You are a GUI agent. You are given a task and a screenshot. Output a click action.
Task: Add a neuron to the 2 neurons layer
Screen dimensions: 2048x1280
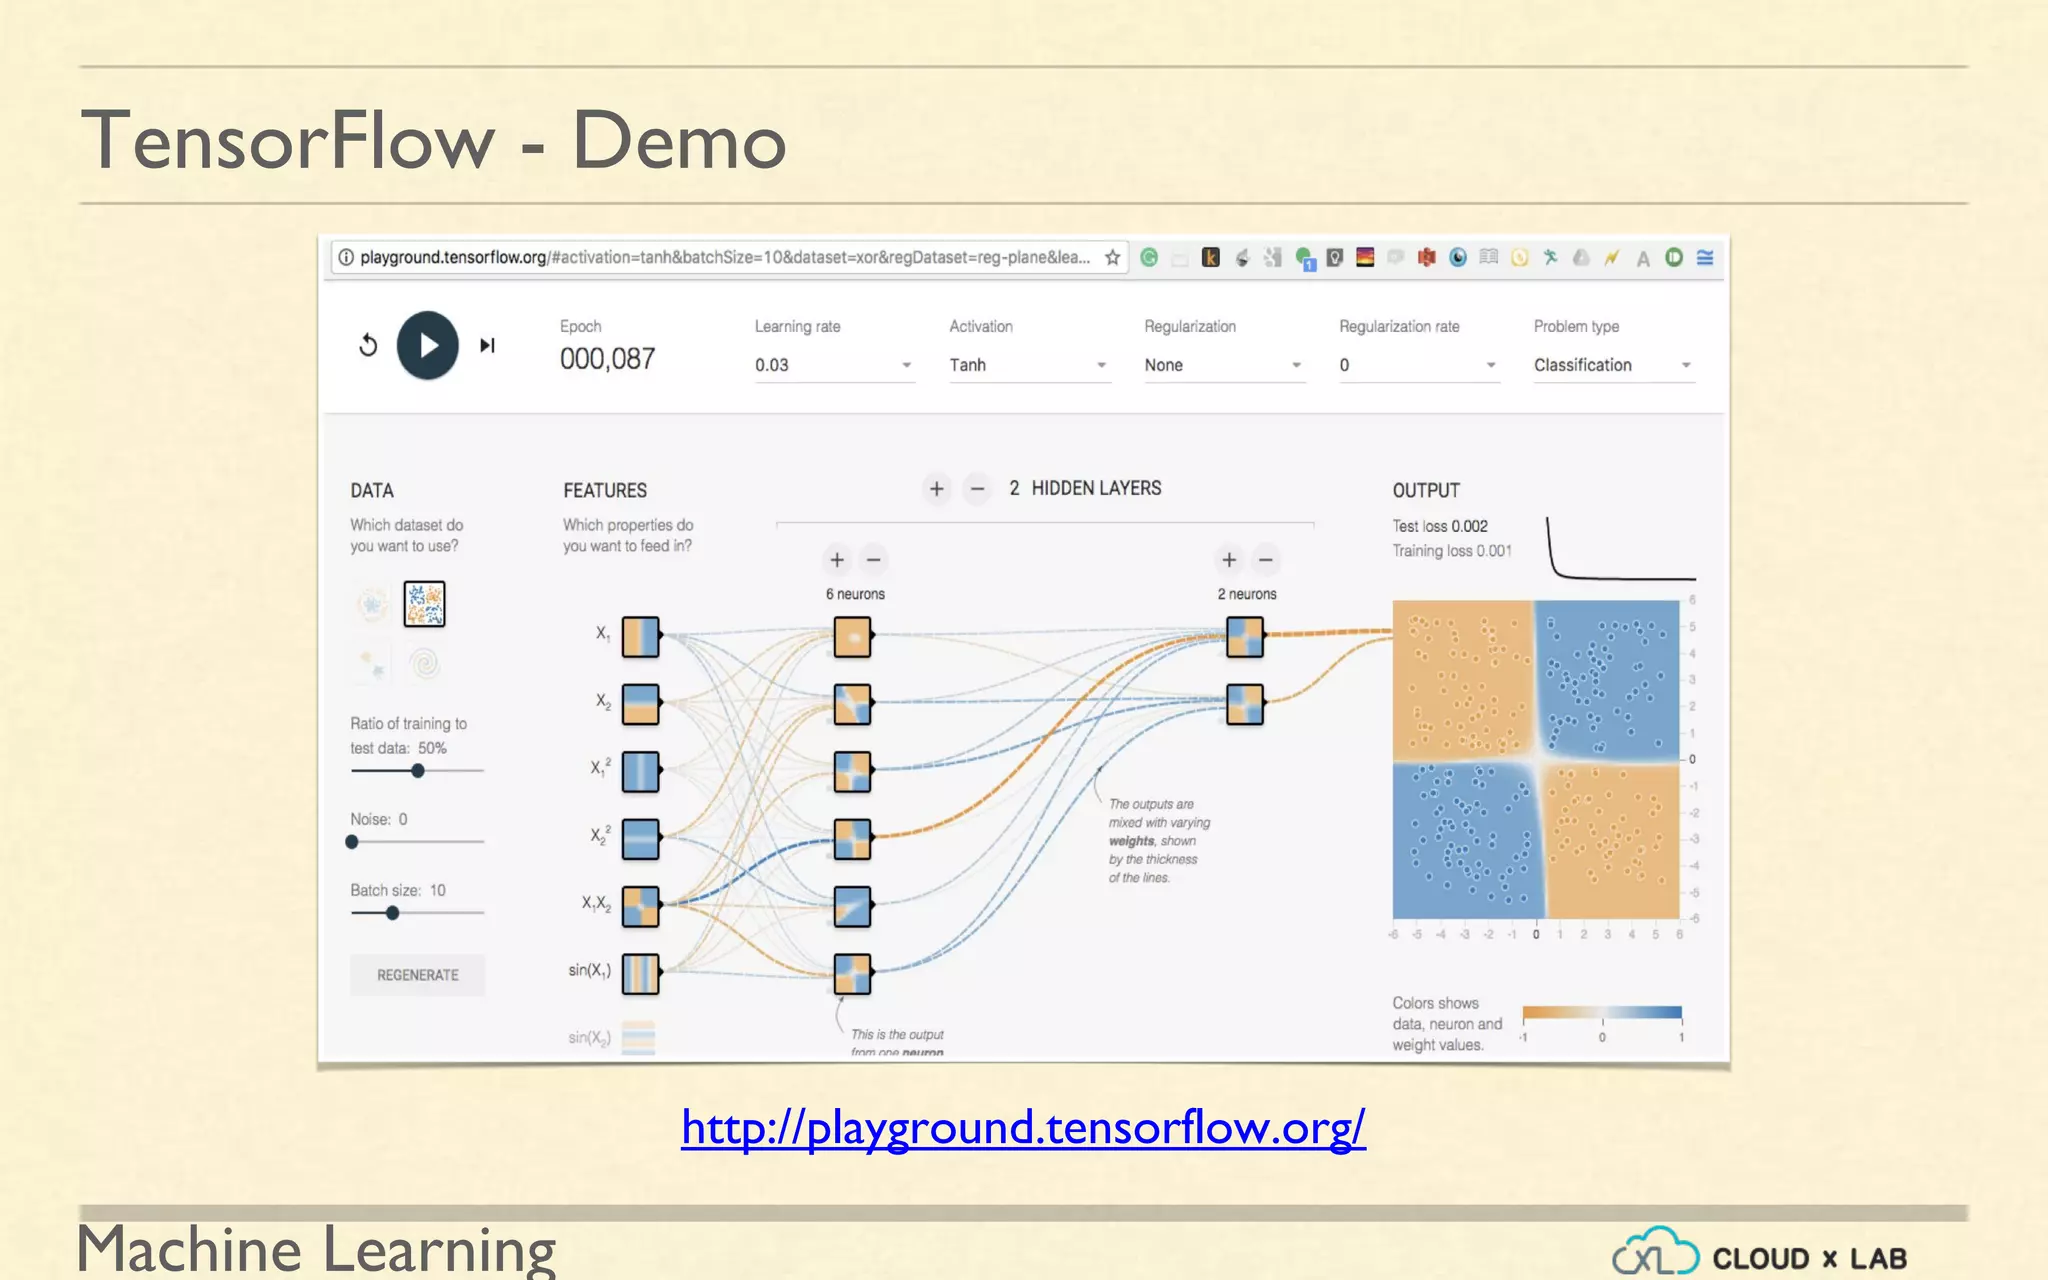[x=1229, y=560]
